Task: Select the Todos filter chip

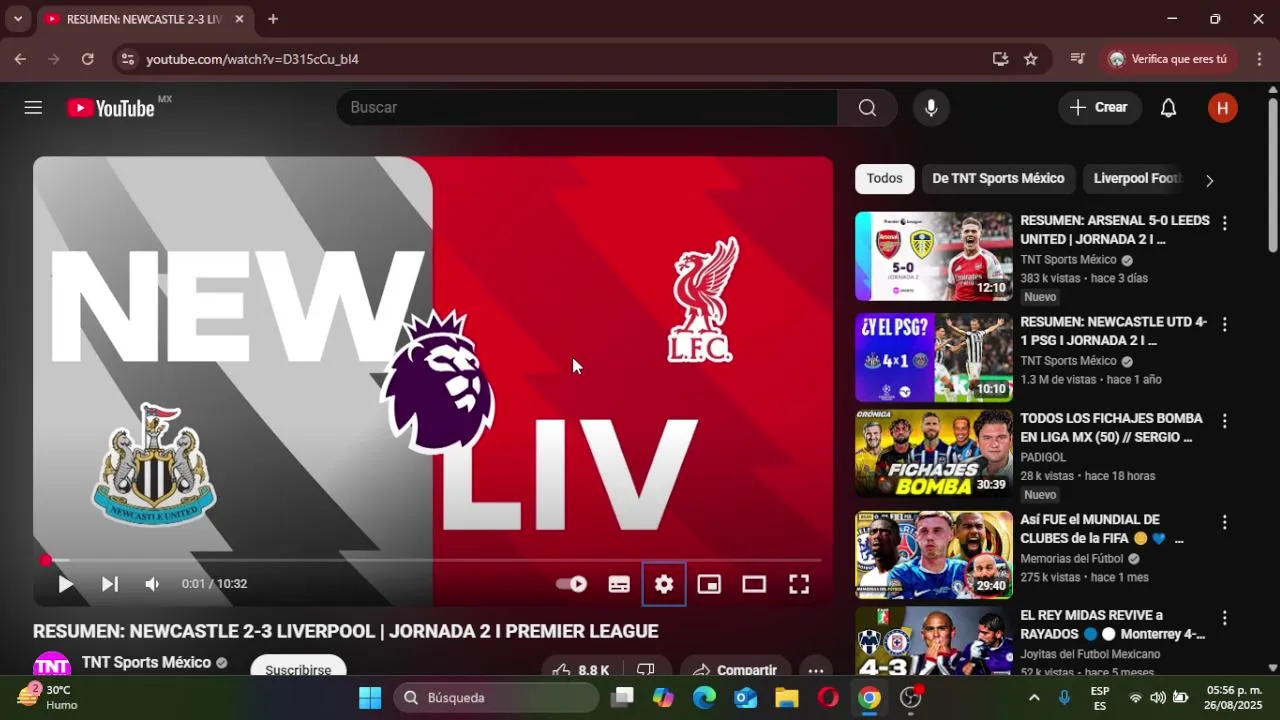Action: [884, 179]
